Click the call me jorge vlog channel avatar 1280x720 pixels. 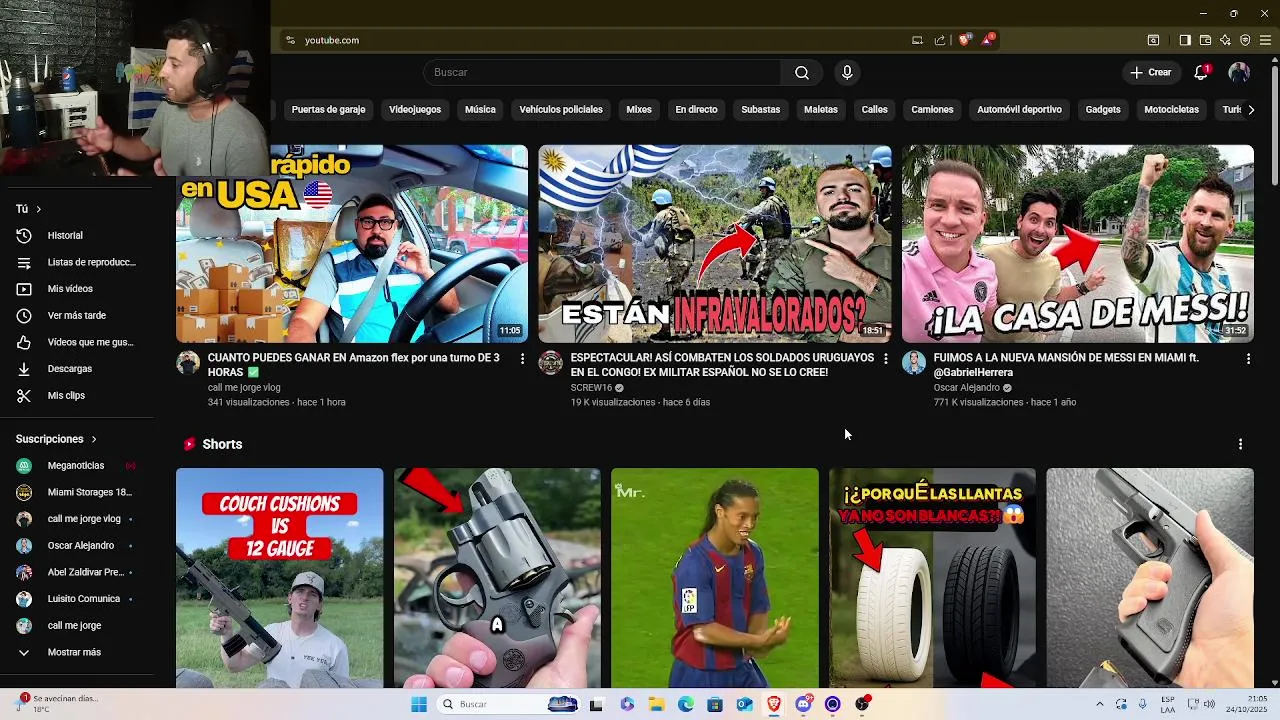pos(188,363)
